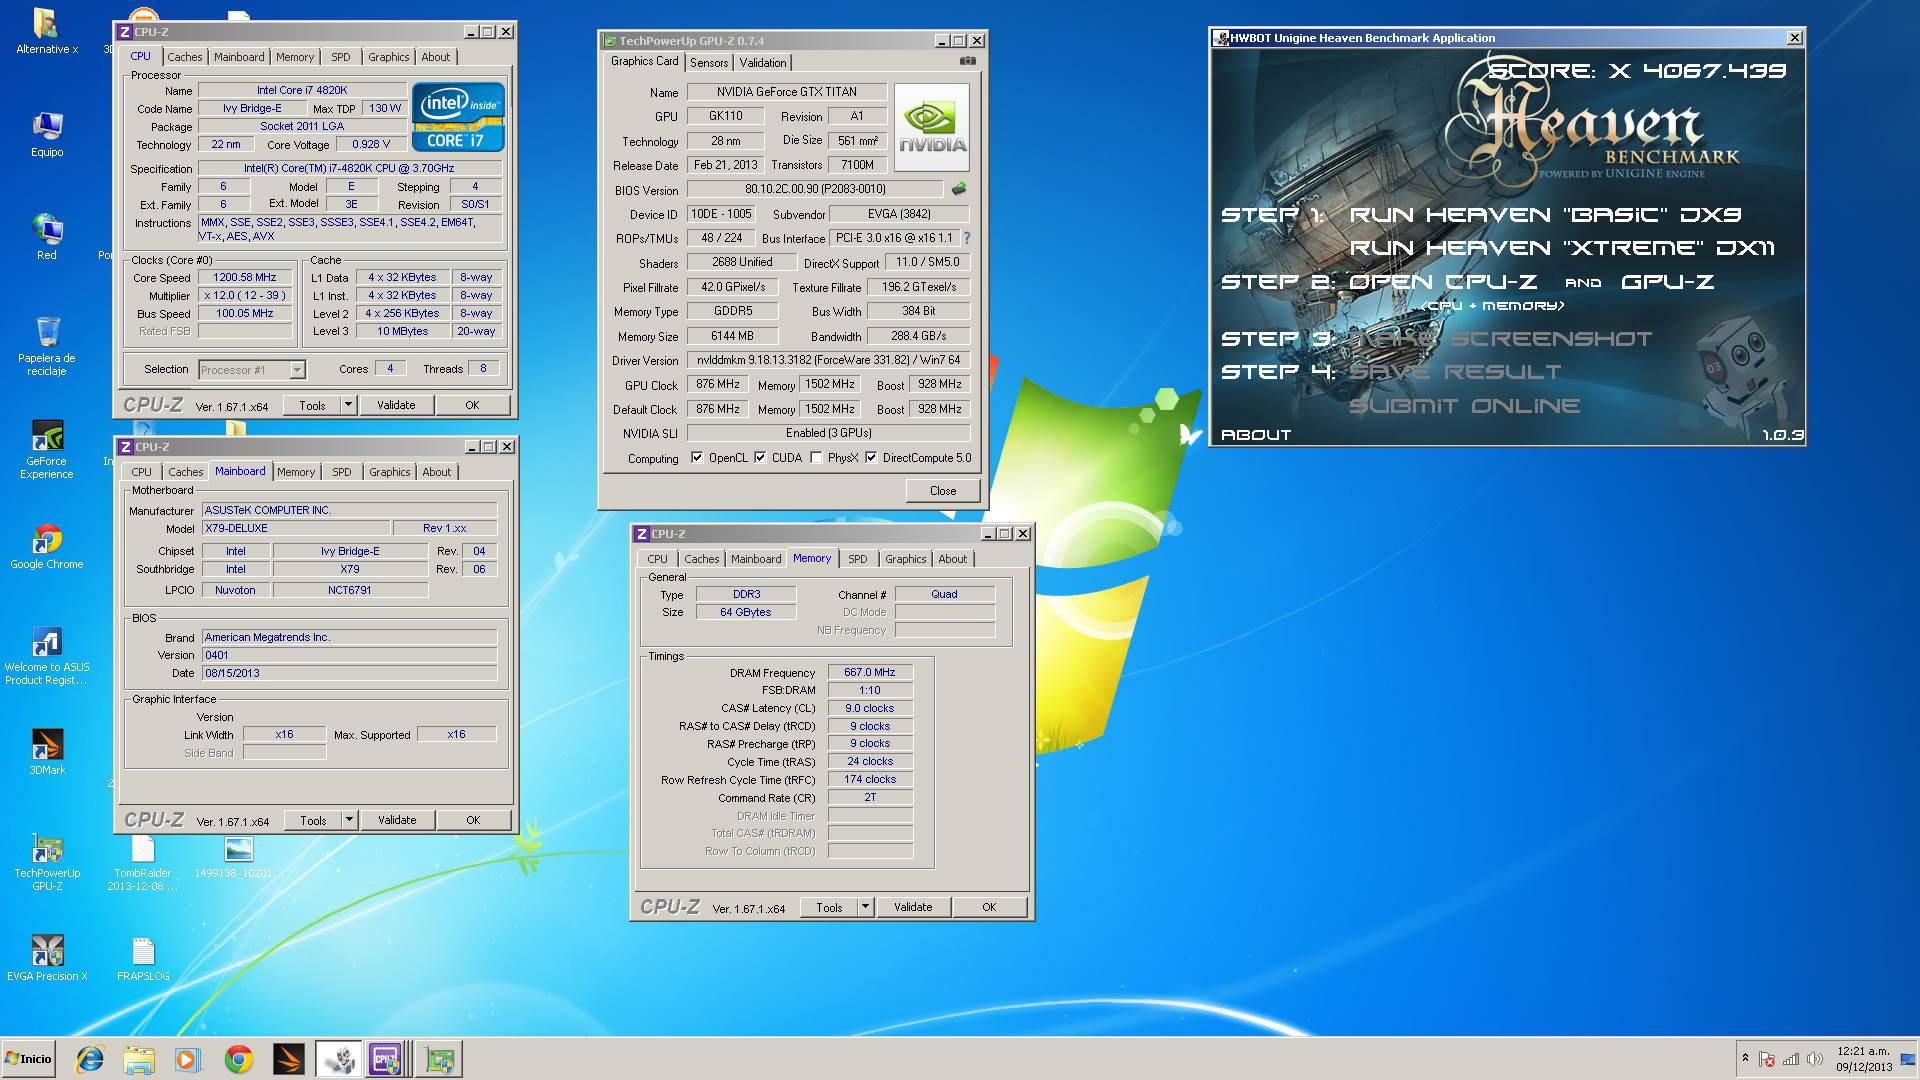The width and height of the screenshot is (1920, 1080).
Task: Open Tools dropdown arrow in Mainboard window
Action: (x=349, y=820)
